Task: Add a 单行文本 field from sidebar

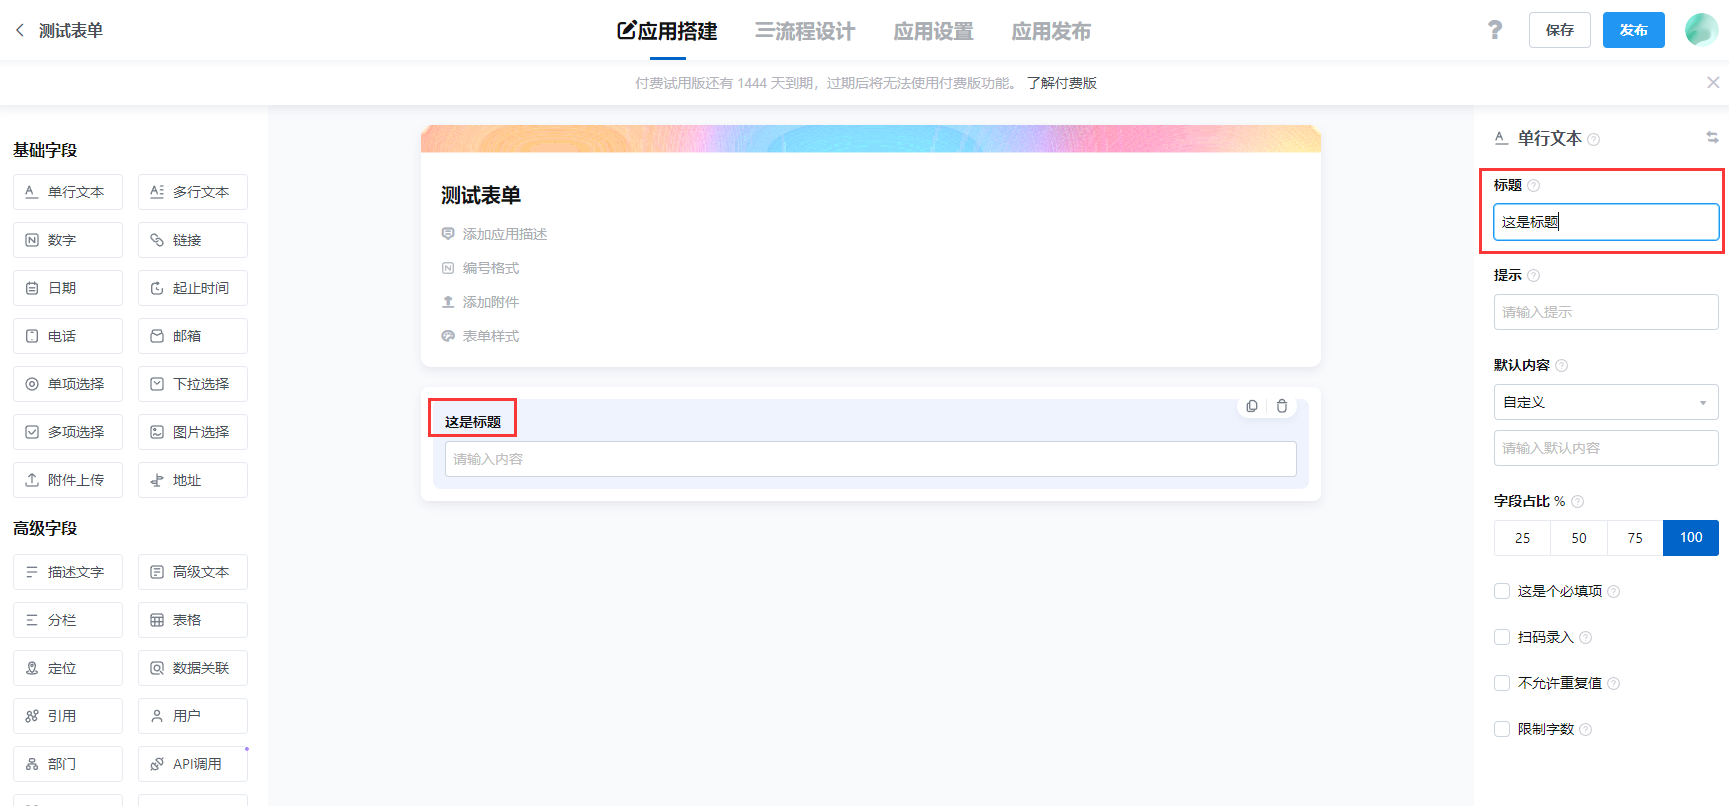Action: tap(68, 192)
